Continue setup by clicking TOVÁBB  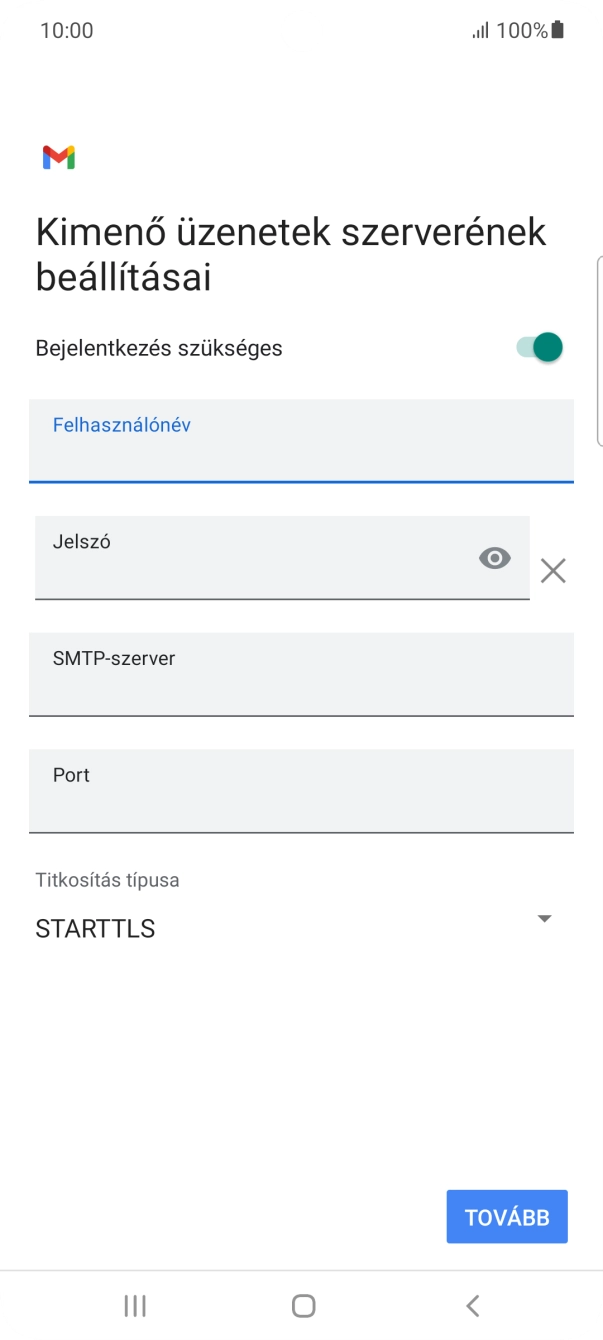[506, 1216]
